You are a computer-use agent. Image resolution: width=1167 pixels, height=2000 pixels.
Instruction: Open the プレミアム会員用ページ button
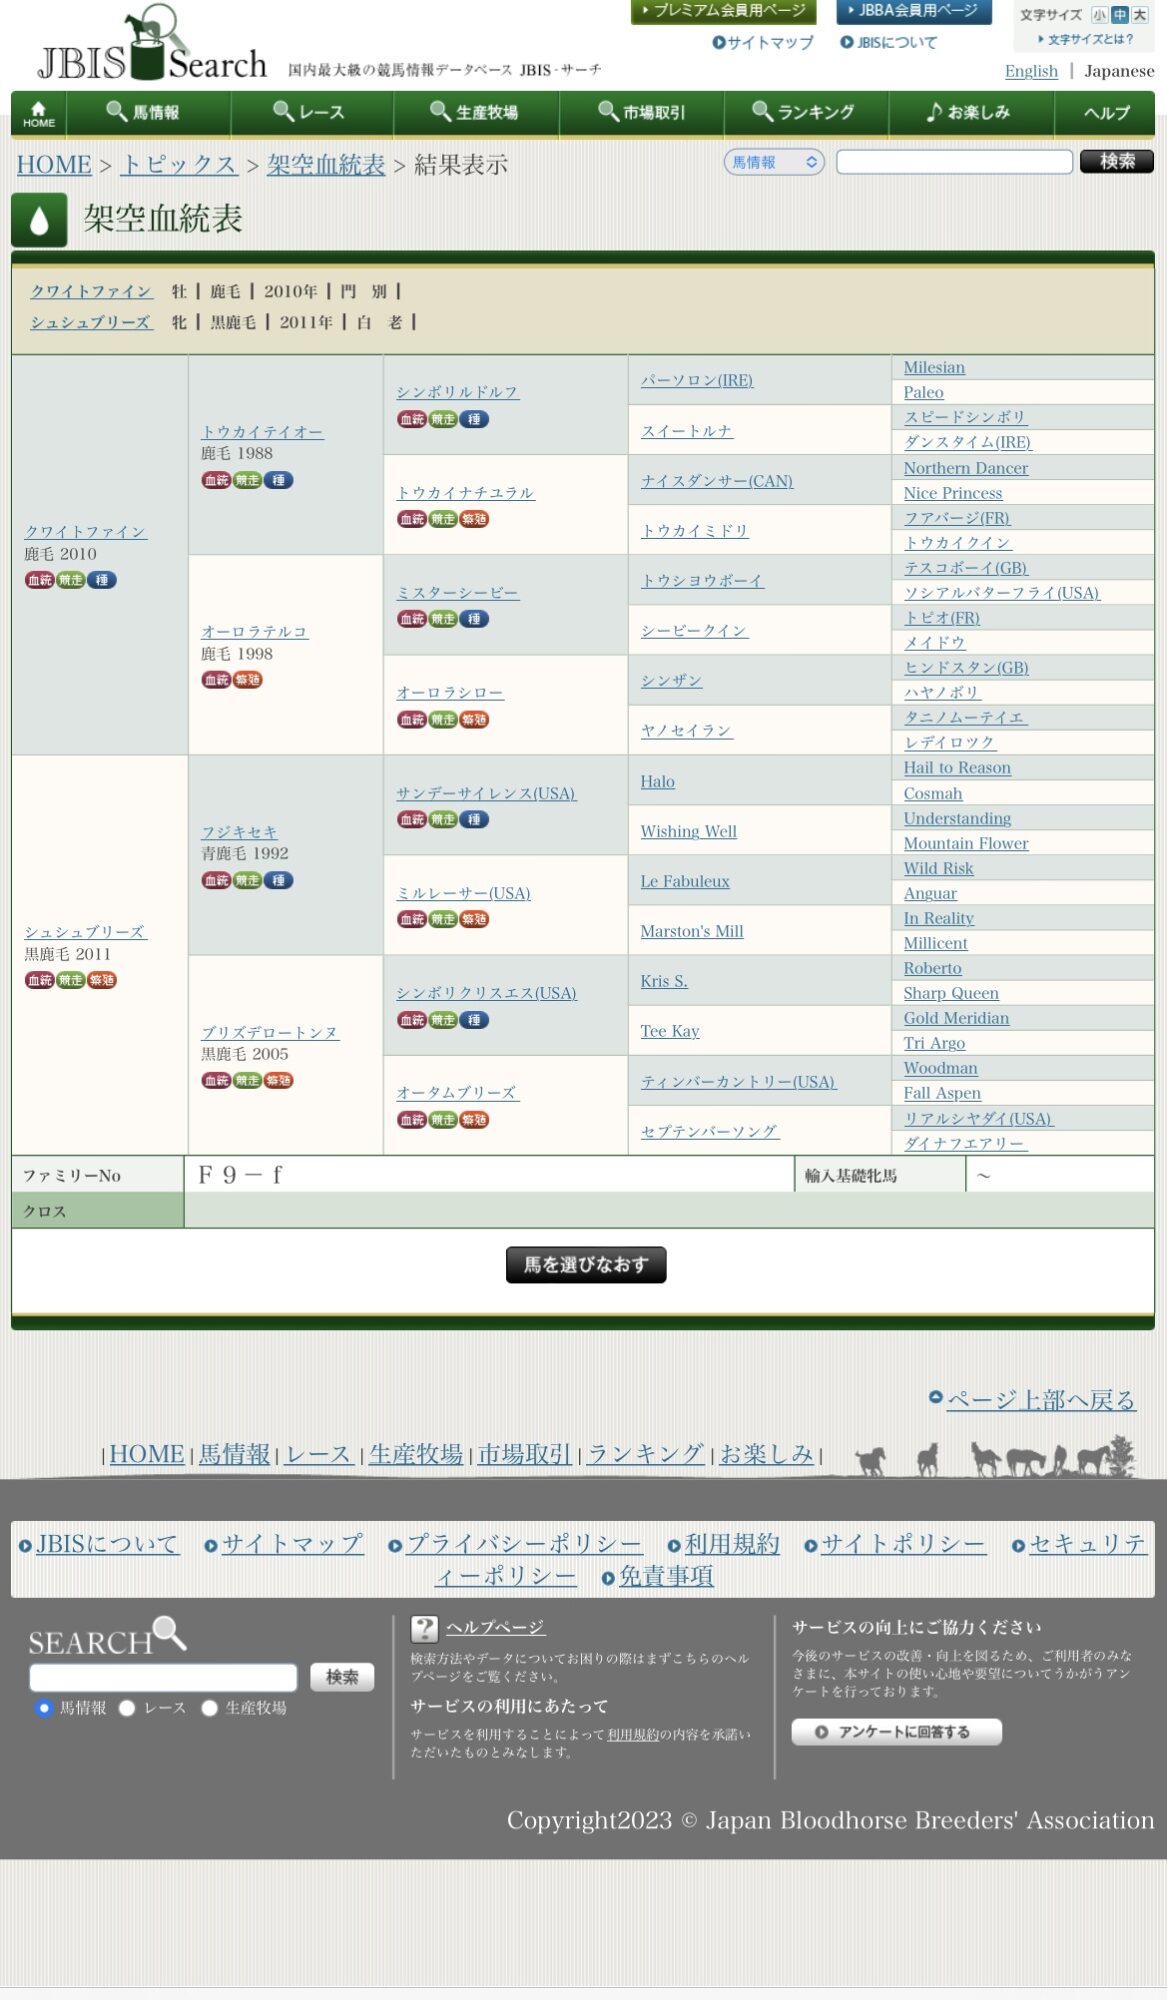coord(724,11)
